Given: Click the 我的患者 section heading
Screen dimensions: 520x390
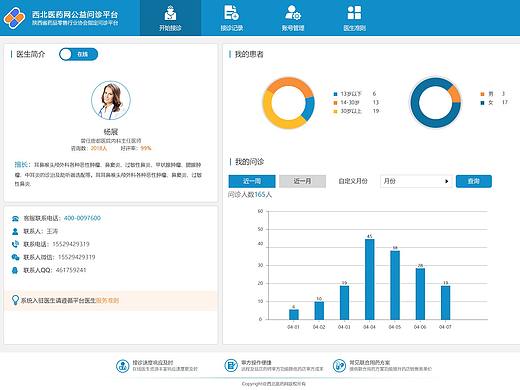Looking at the screenshot, I should 249,54.
